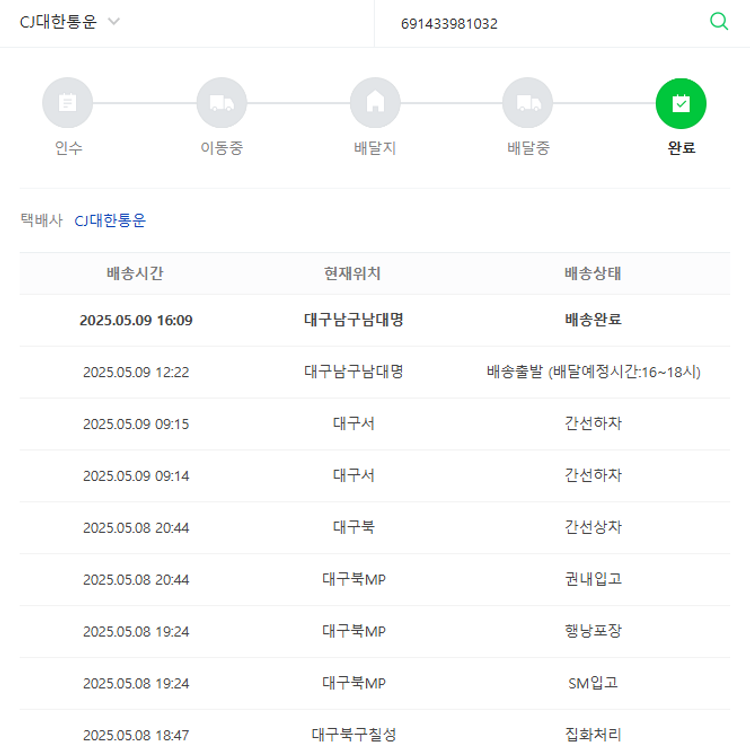
Task: Click the 완료 step label
Action: 681,149
